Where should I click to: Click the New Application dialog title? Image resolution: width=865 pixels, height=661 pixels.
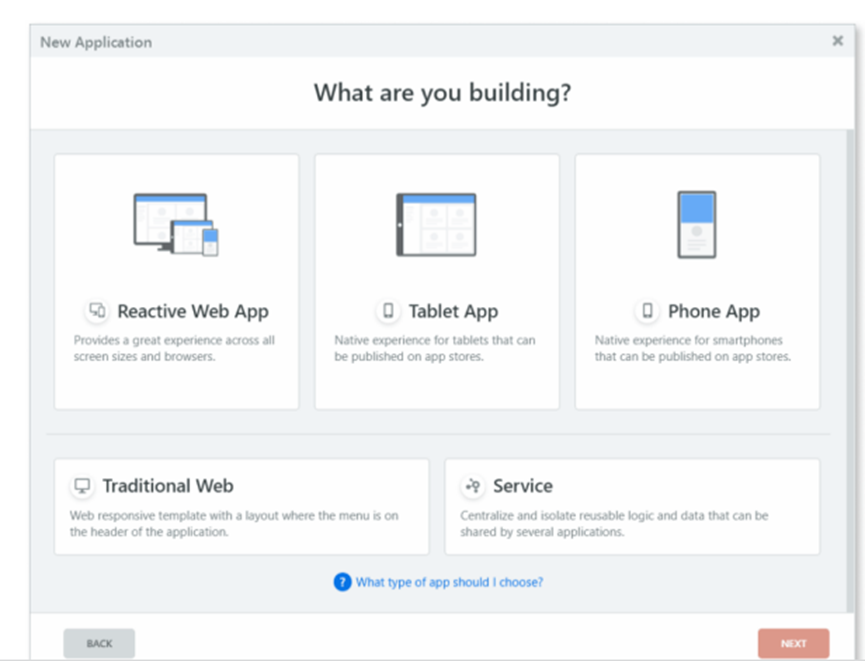pos(96,42)
